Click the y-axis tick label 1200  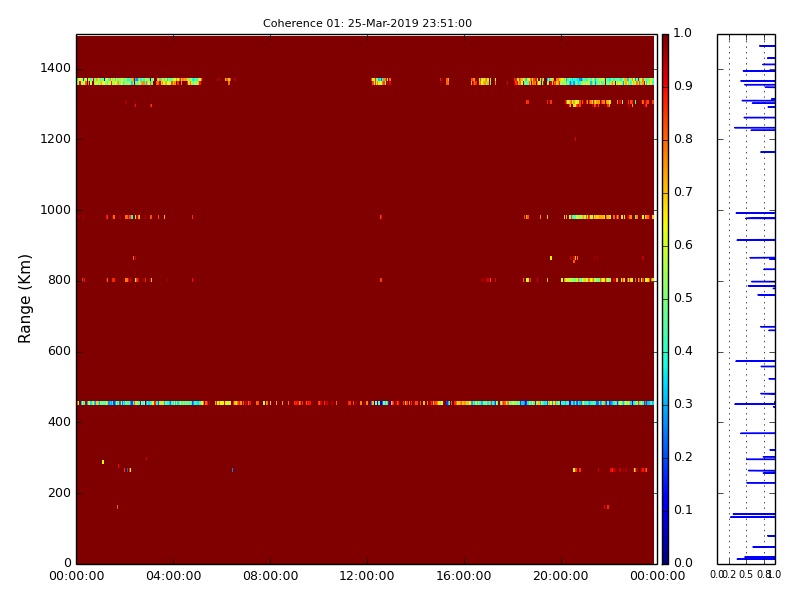(55, 139)
